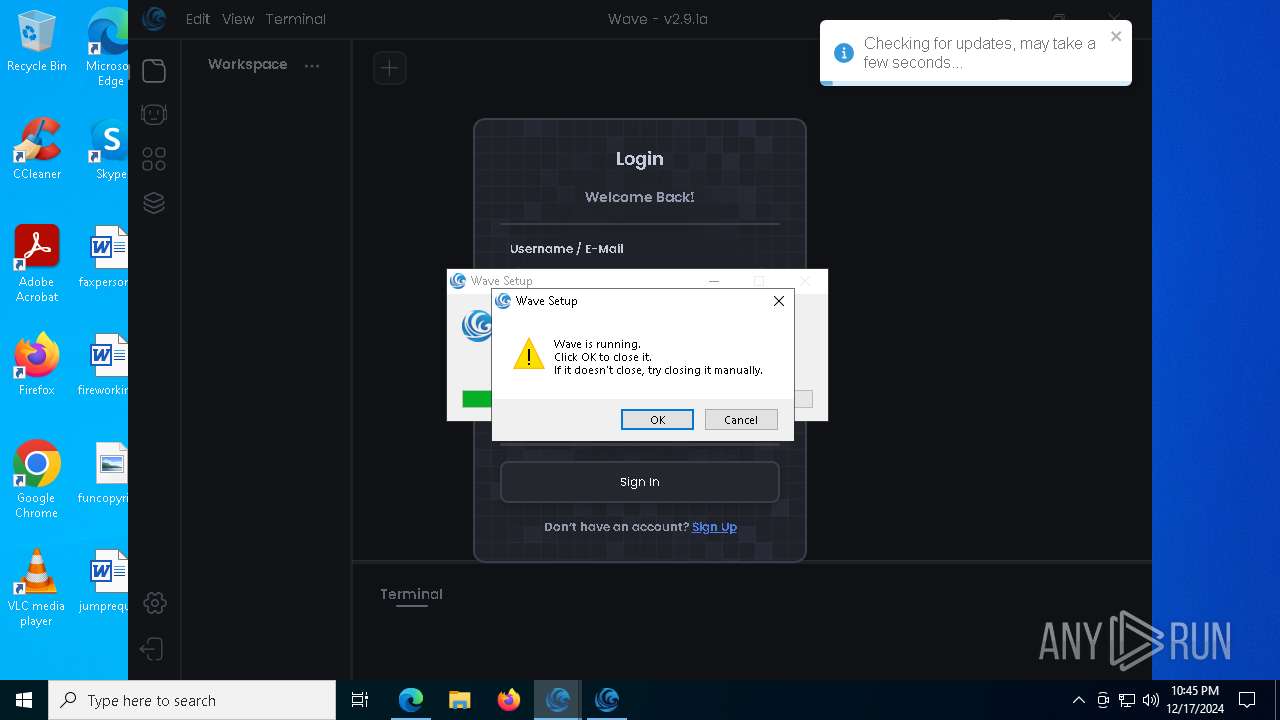Open the Windows Start menu
Viewport: 1280px width, 720px height.
pos(24,700)
